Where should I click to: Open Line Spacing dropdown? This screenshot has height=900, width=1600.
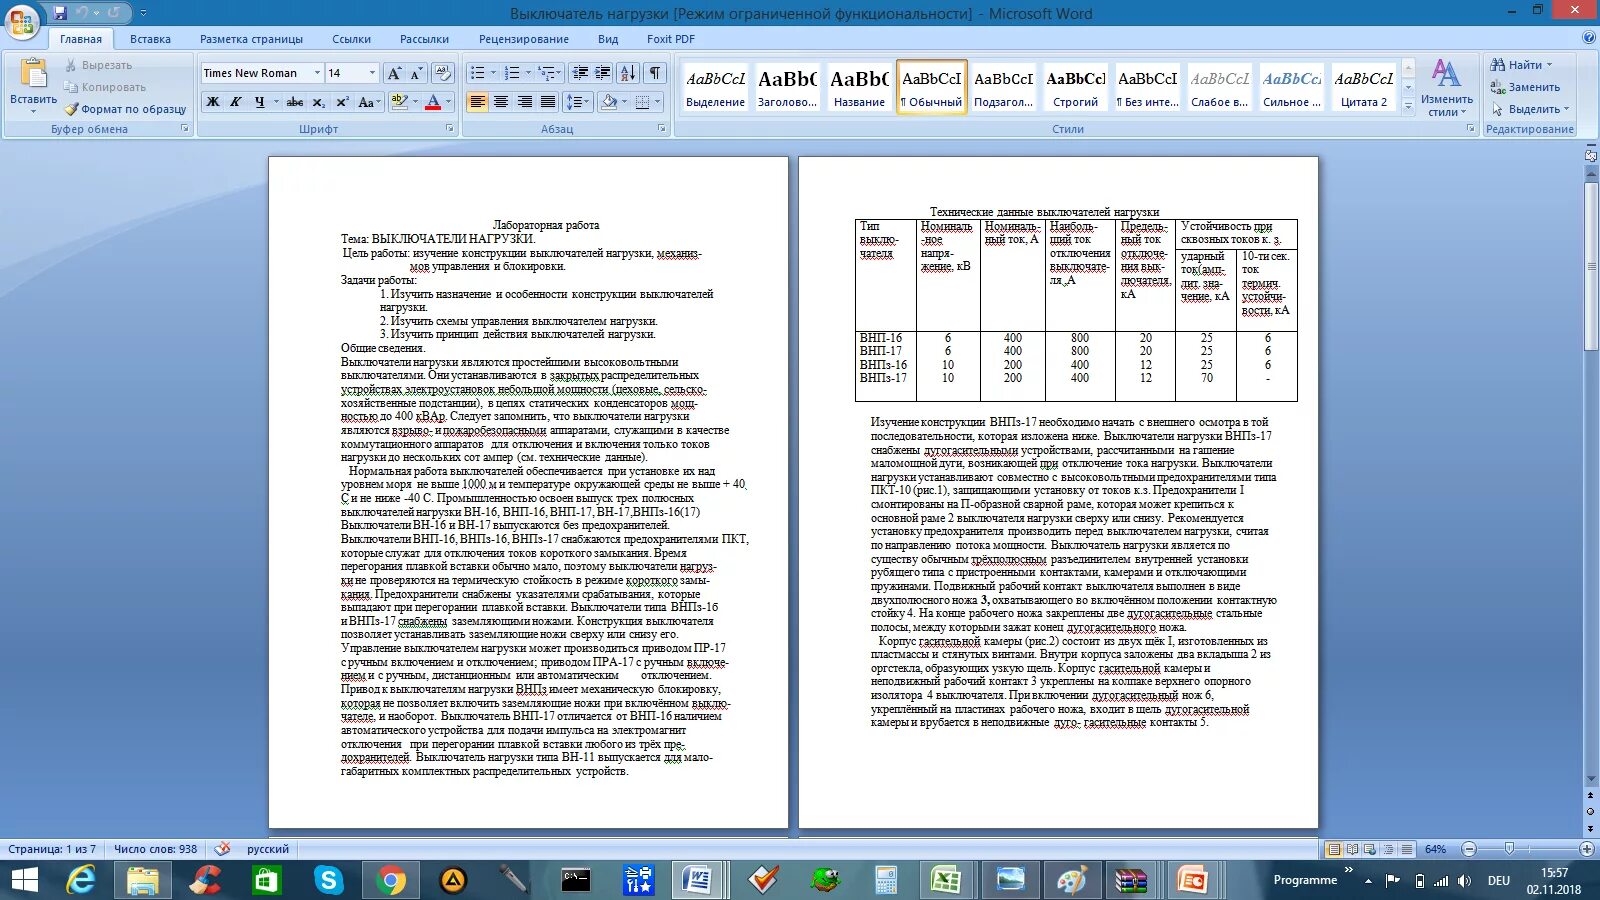pyautogui.click(x=577, y=102)
